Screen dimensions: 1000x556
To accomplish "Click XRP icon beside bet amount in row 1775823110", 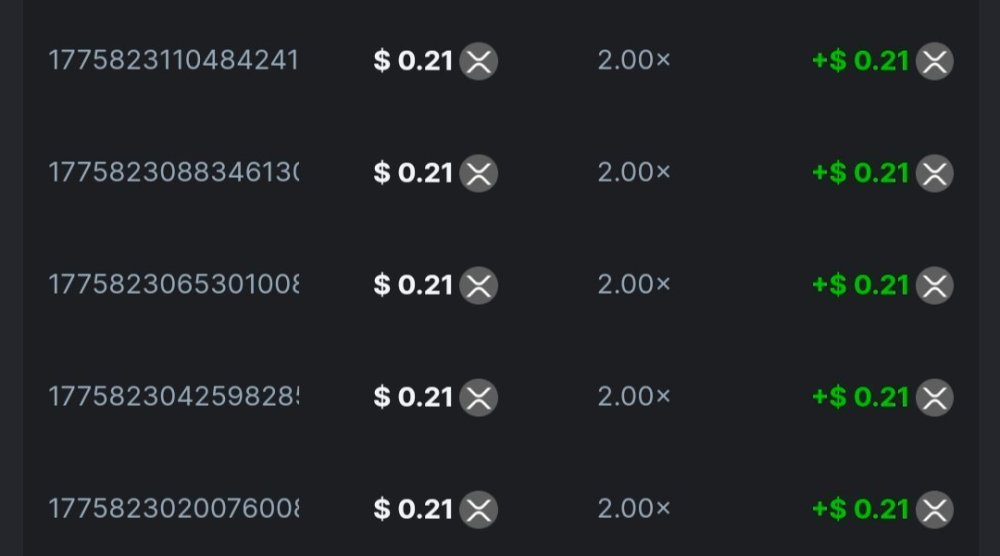I will 479,62.
